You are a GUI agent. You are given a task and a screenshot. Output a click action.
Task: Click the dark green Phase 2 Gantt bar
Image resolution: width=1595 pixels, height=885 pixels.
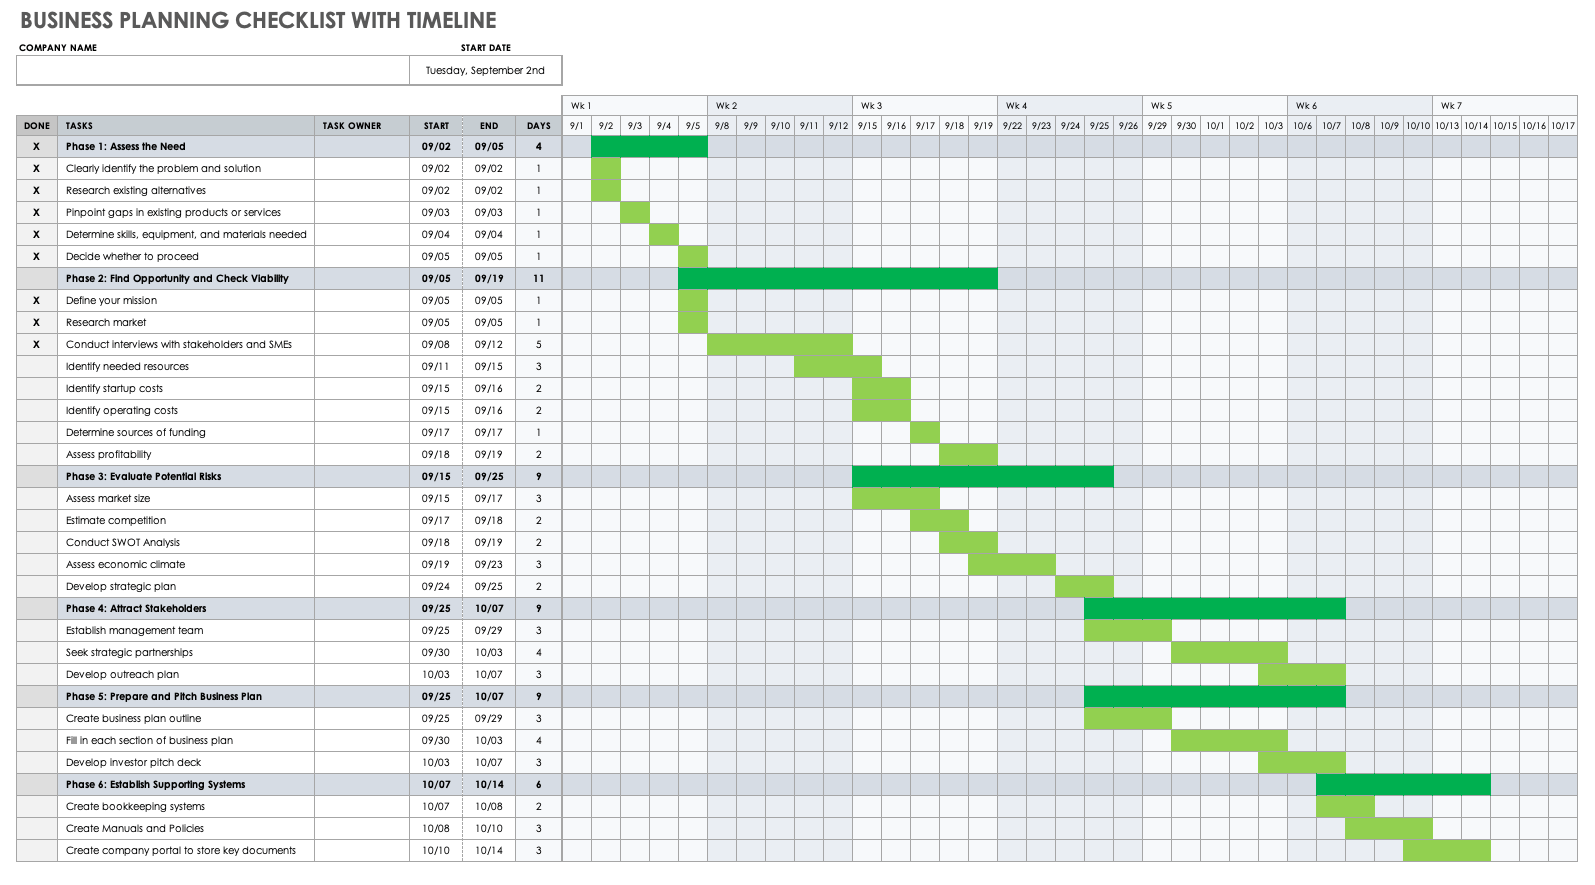(838, 279)
